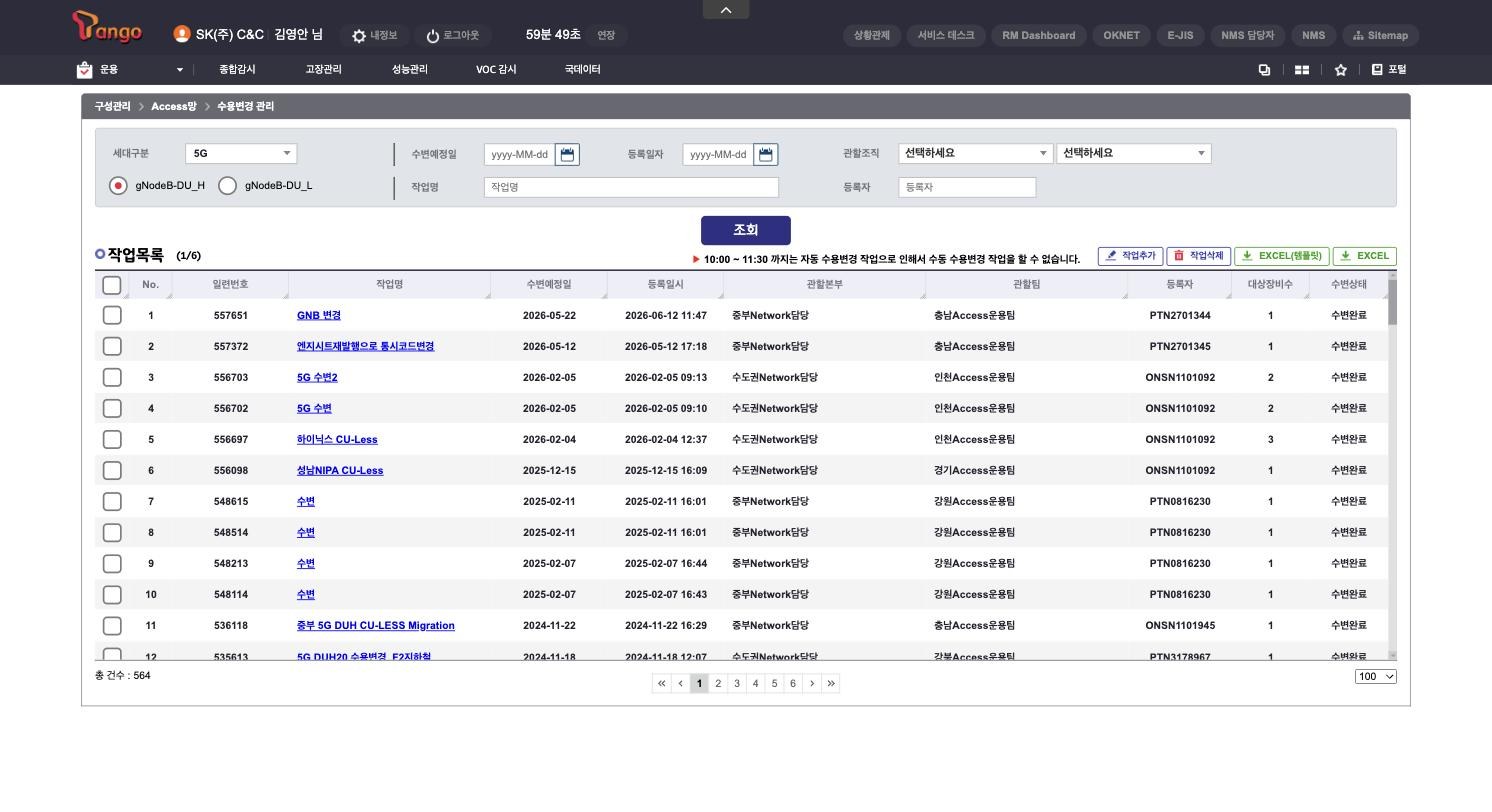Check row for 하이닉스 CU-Less
1492x812 pixels.
point(112,439)
